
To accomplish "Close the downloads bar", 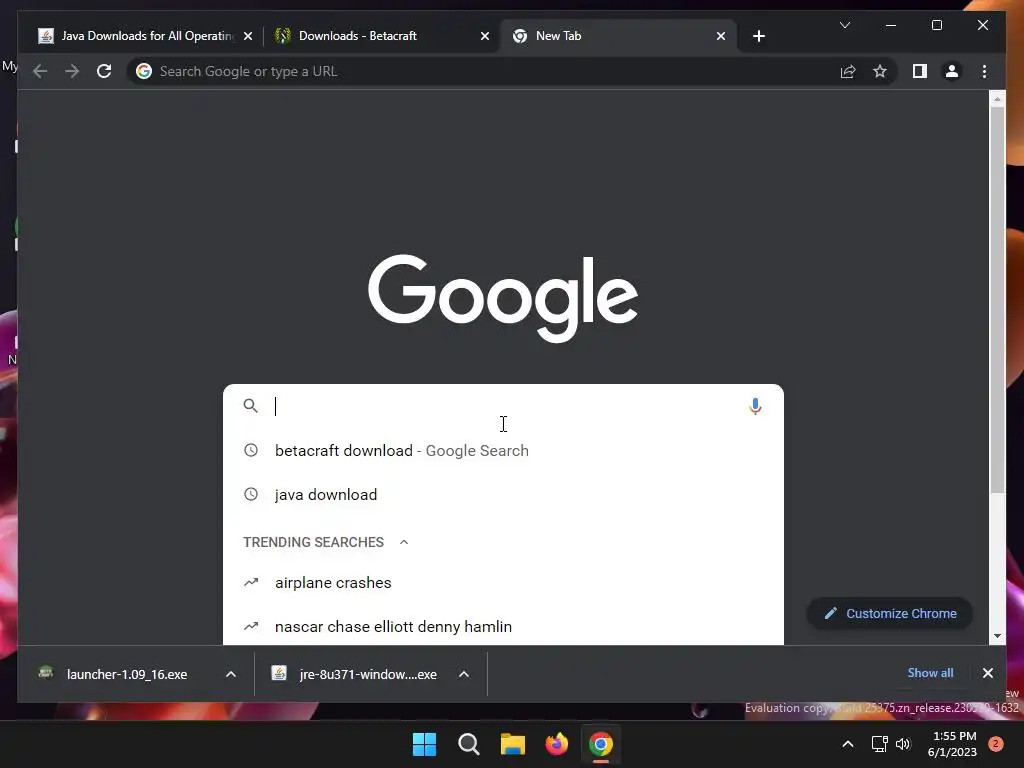I will [x=987, y=673].
